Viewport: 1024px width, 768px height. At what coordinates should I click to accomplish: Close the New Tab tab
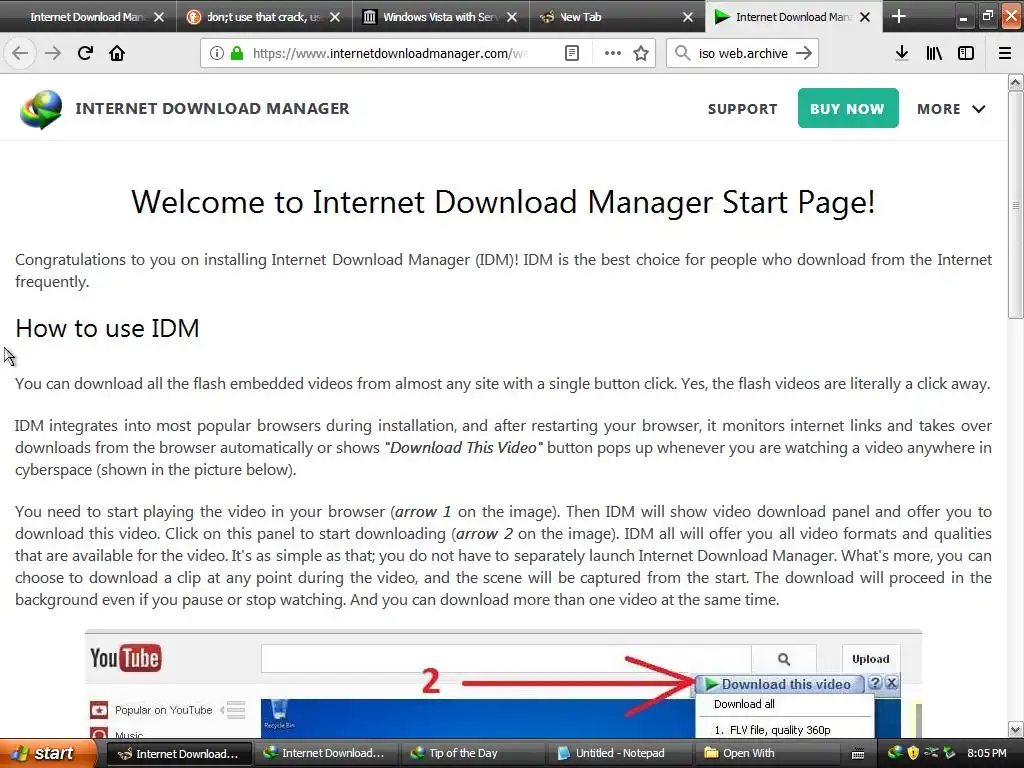point(688,18)
